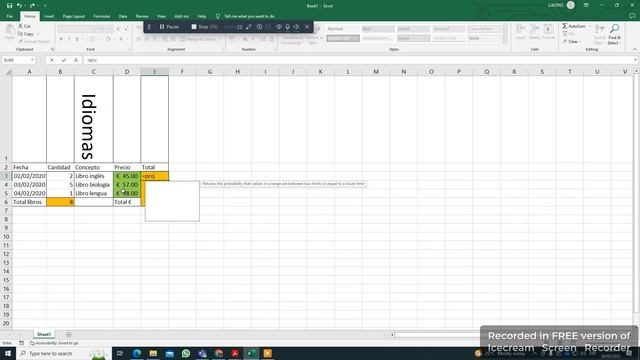The image size is (640, 360).
Task: Collapse the ribbon
Action: pos(634,49)
